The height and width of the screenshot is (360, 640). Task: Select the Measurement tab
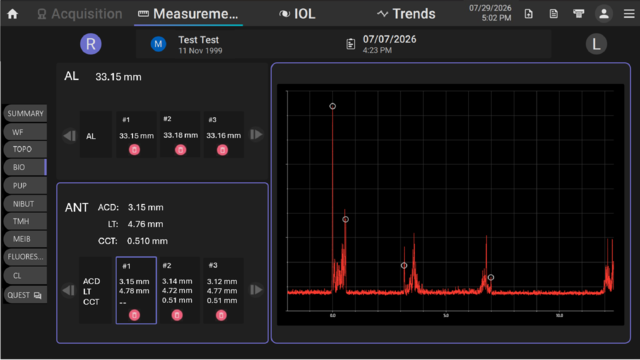188,14
